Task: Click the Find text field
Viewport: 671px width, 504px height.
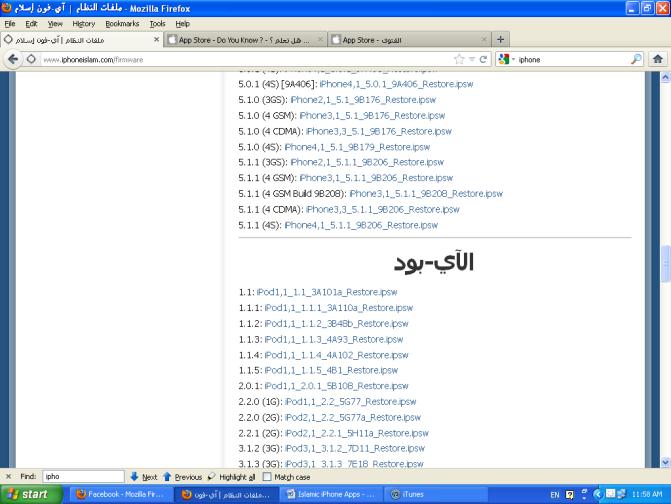Action: pos(83,476)
